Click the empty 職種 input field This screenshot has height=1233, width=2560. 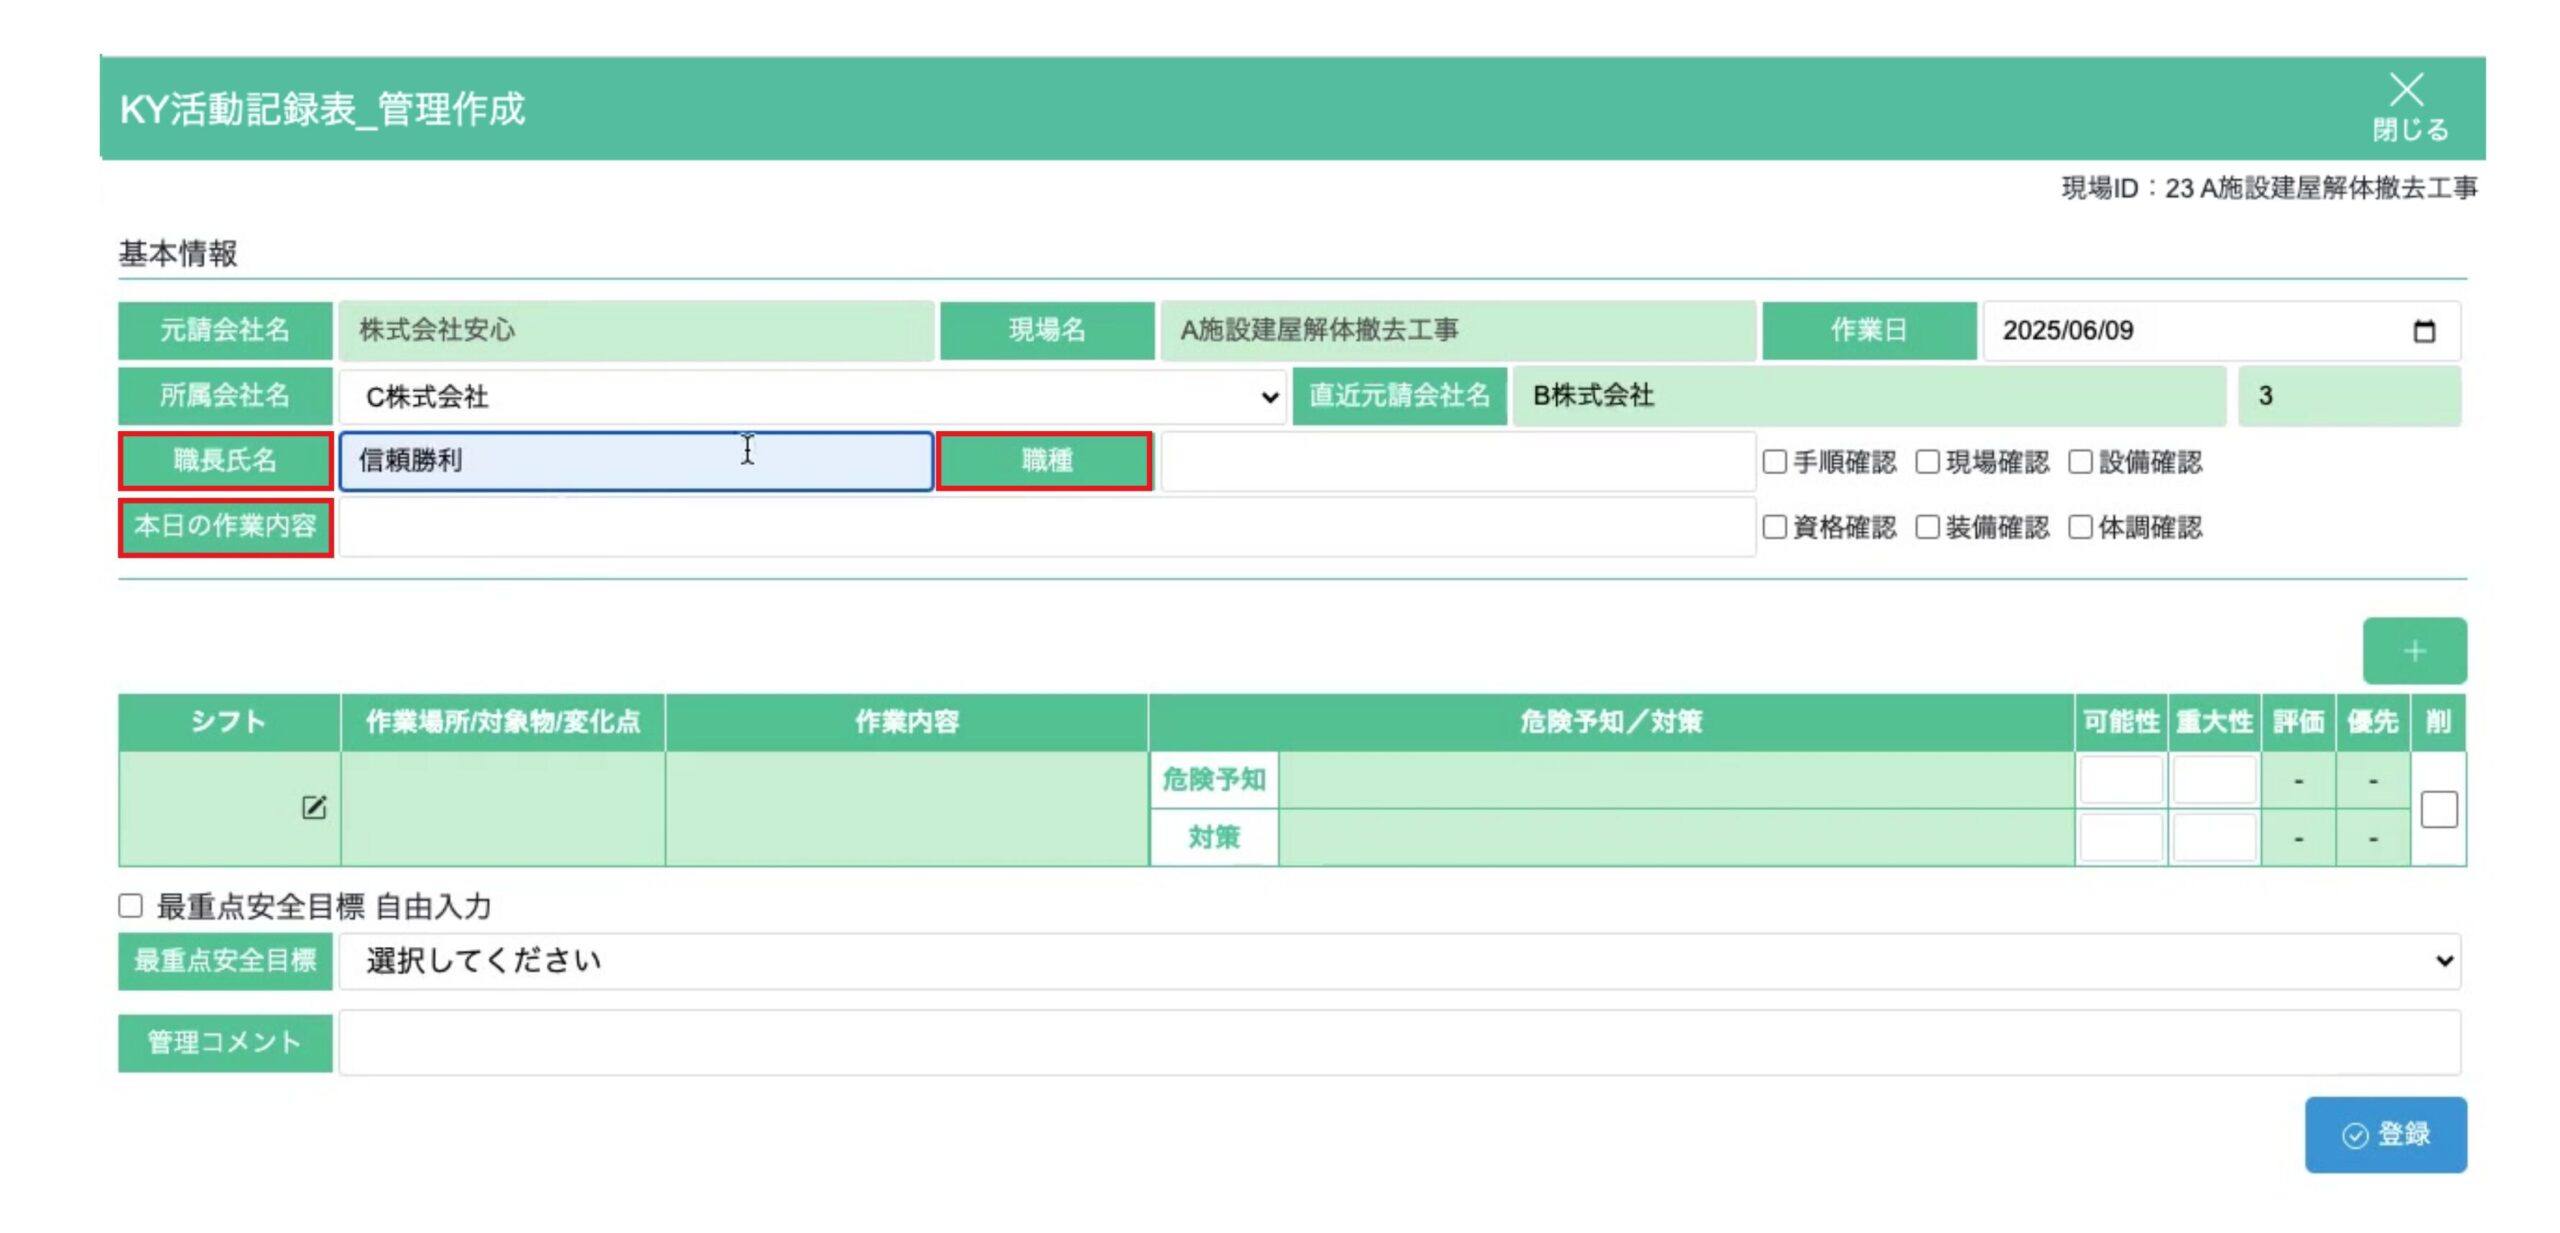tap(1458, 461)
